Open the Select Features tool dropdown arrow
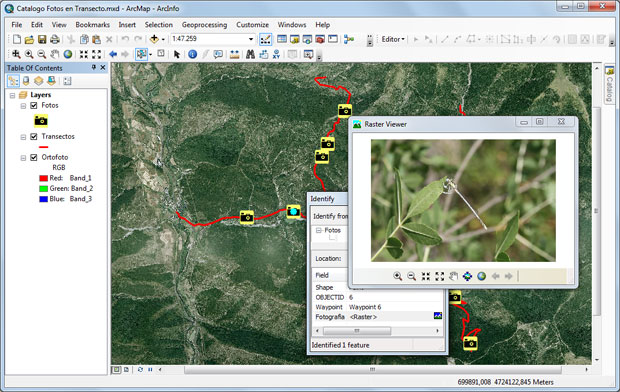The height and width of the screenshot is (392, 620). point(150,55)
